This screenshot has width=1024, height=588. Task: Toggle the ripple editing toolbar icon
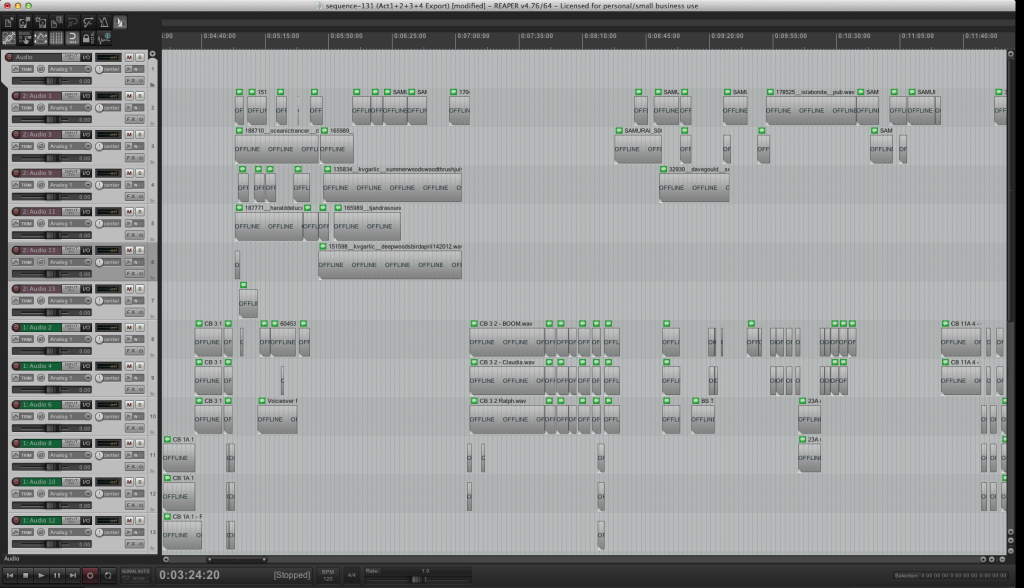tap(24, 38)
